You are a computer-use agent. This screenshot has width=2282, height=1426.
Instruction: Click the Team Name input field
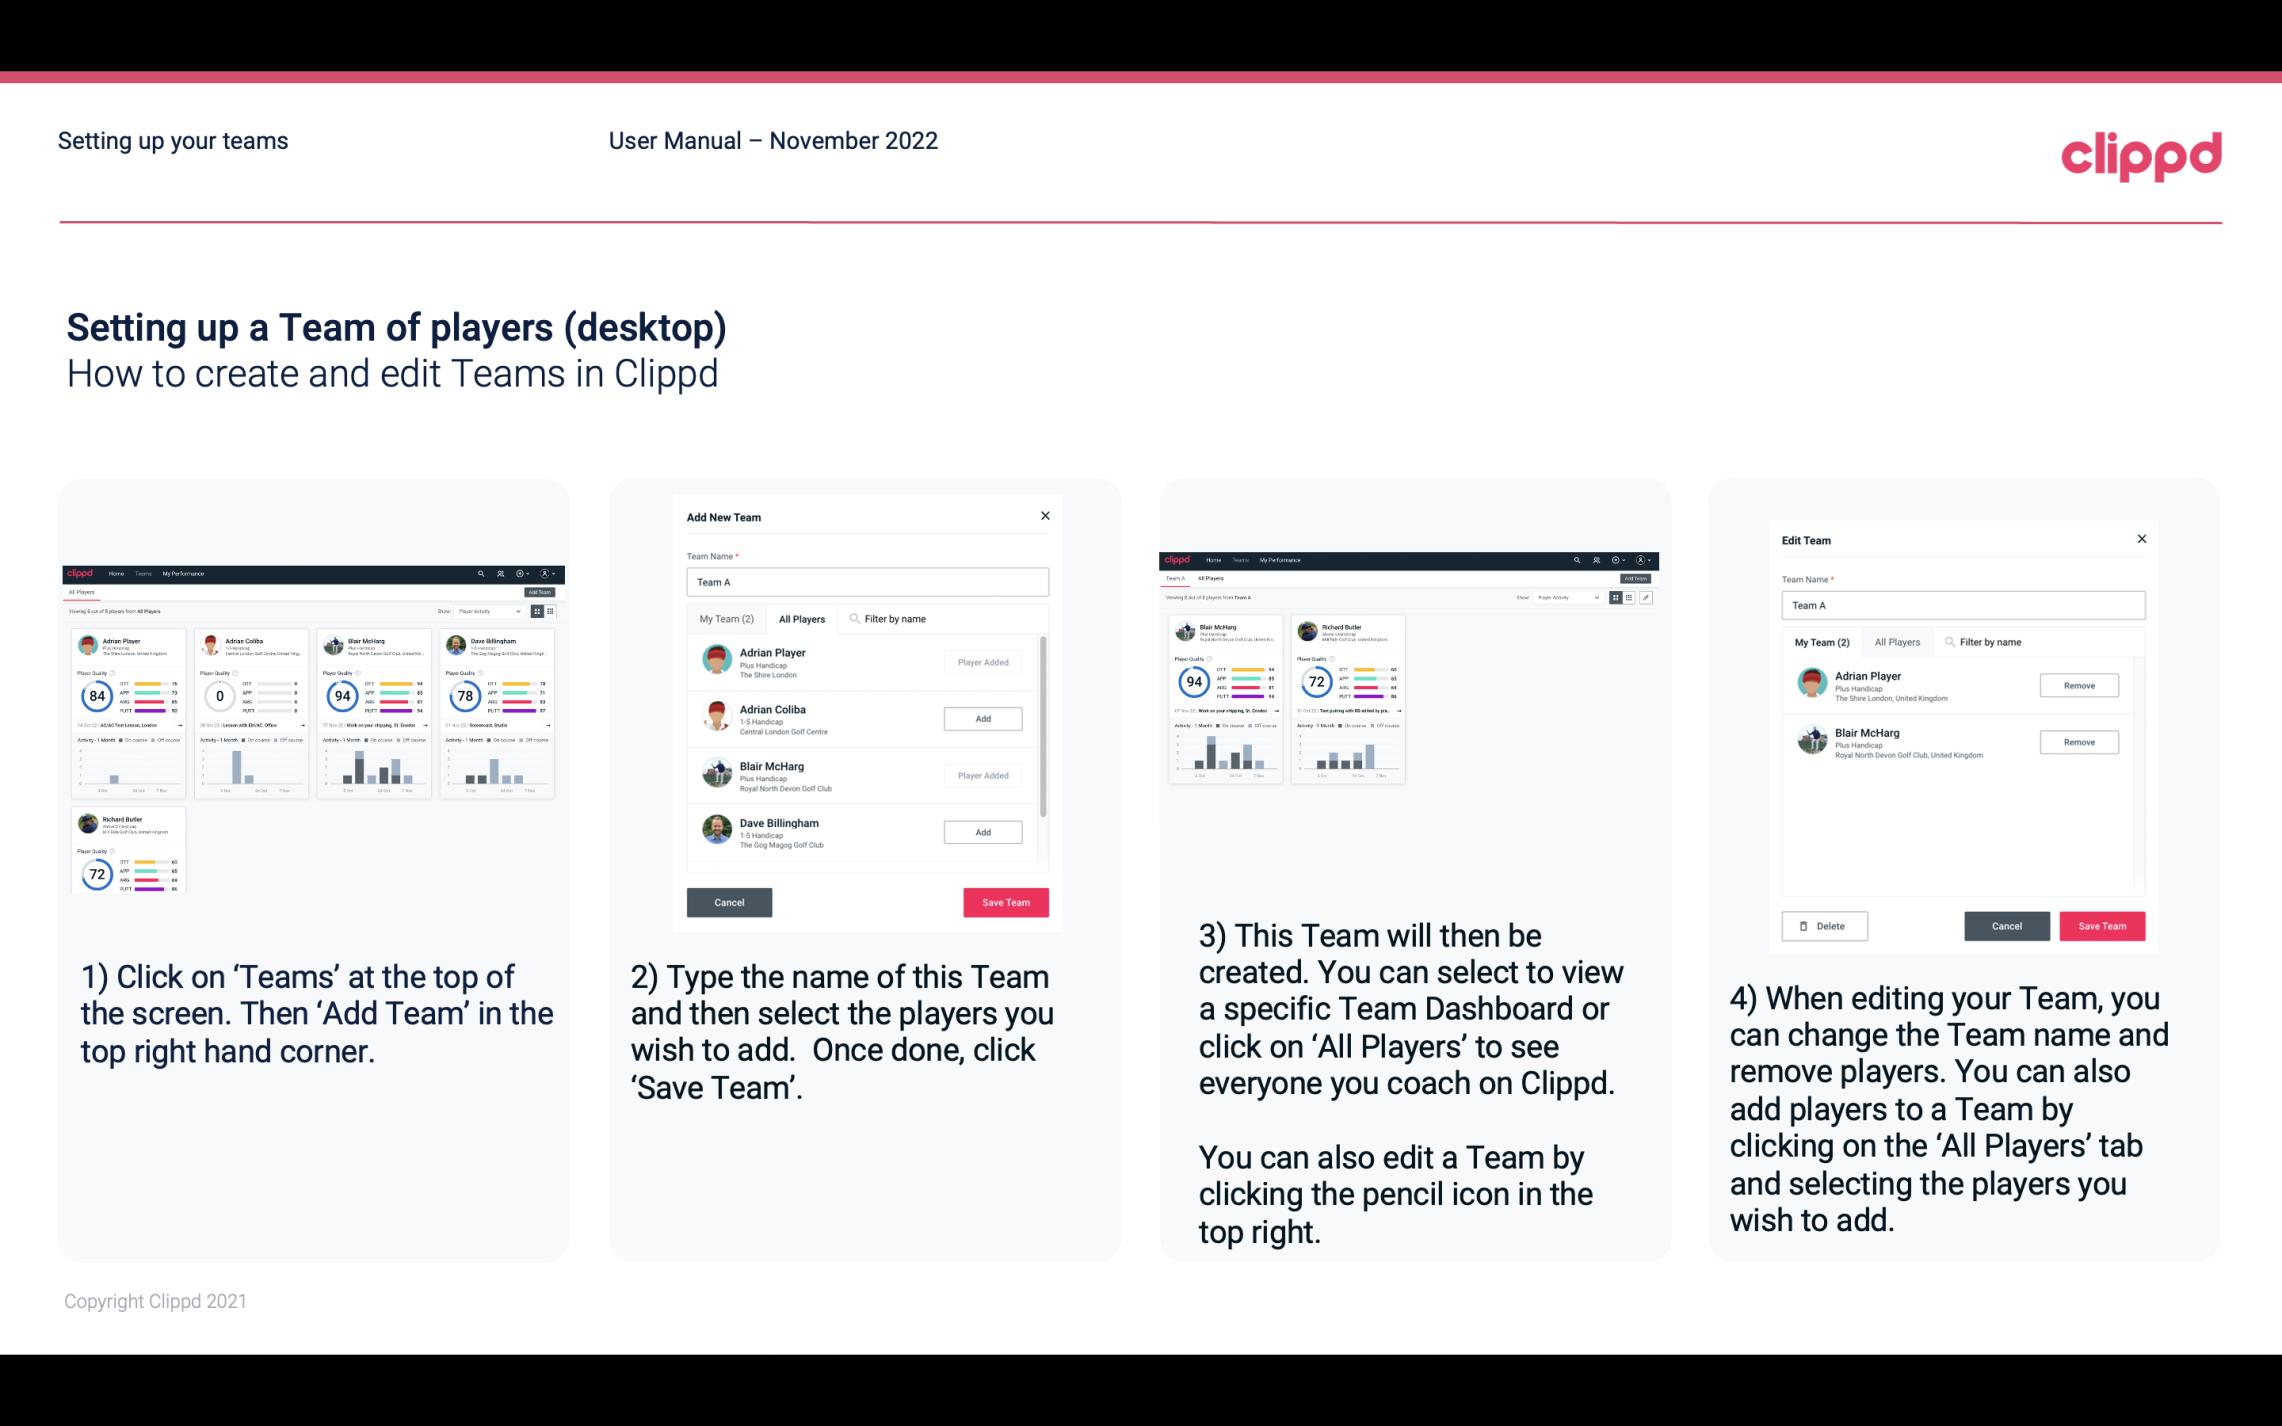coord(867,582)
